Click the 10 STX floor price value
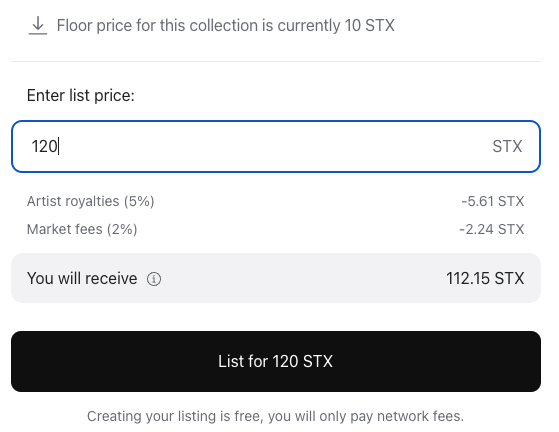 point(369,26)
